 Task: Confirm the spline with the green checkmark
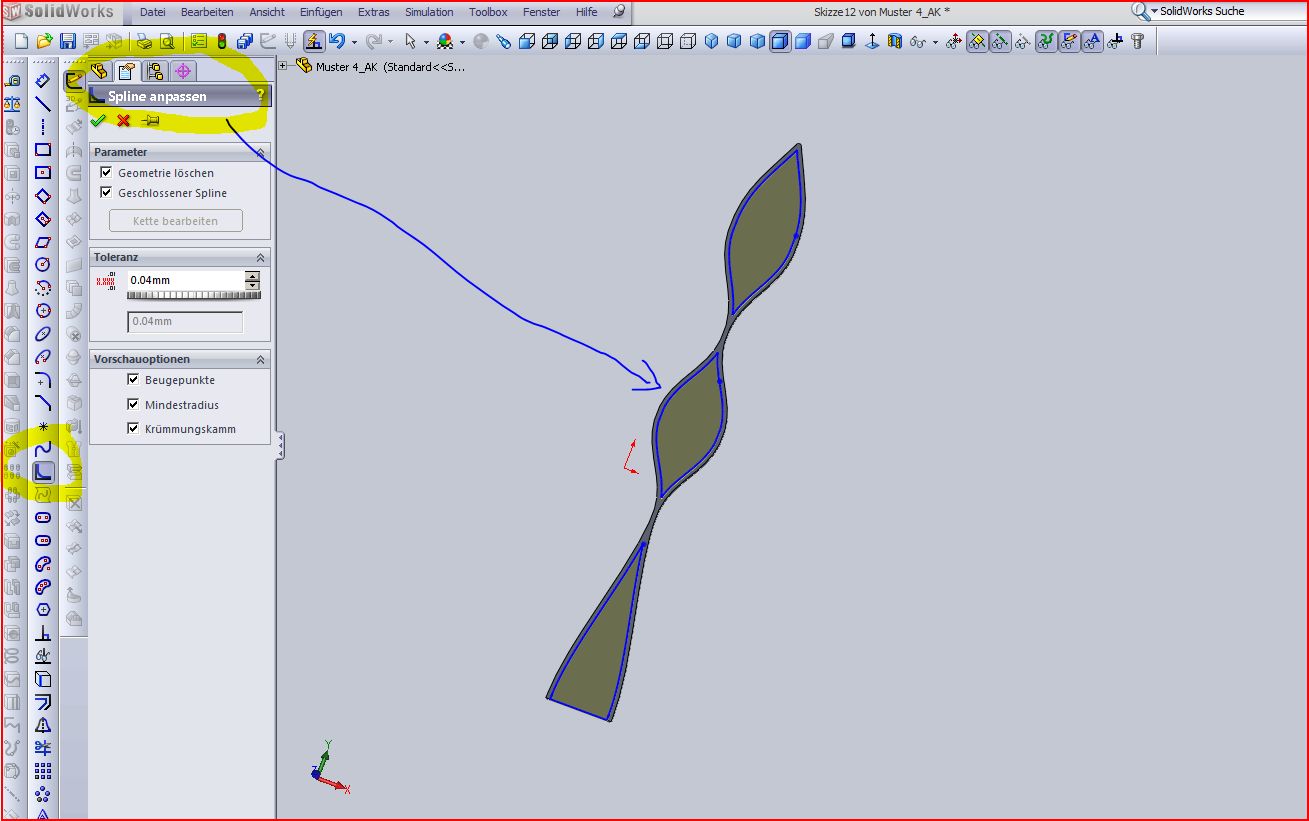98,120
